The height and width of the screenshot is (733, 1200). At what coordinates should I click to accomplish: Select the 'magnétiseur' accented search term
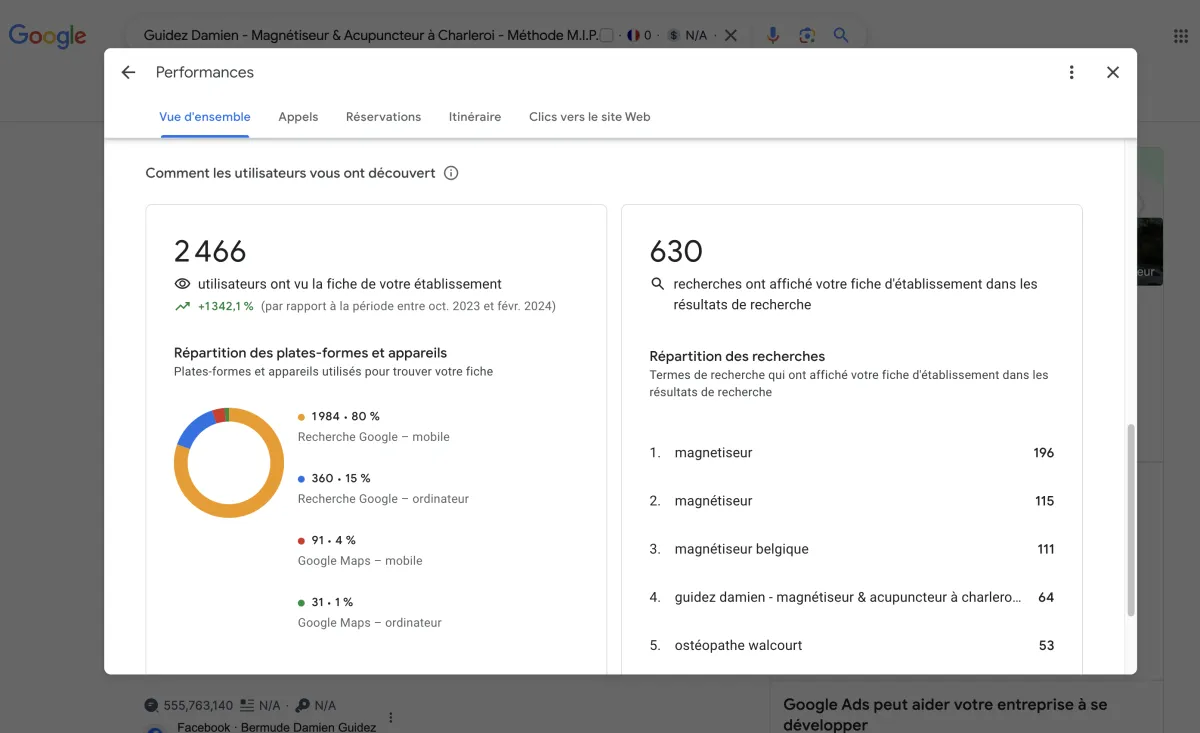[x=852, y=501]
